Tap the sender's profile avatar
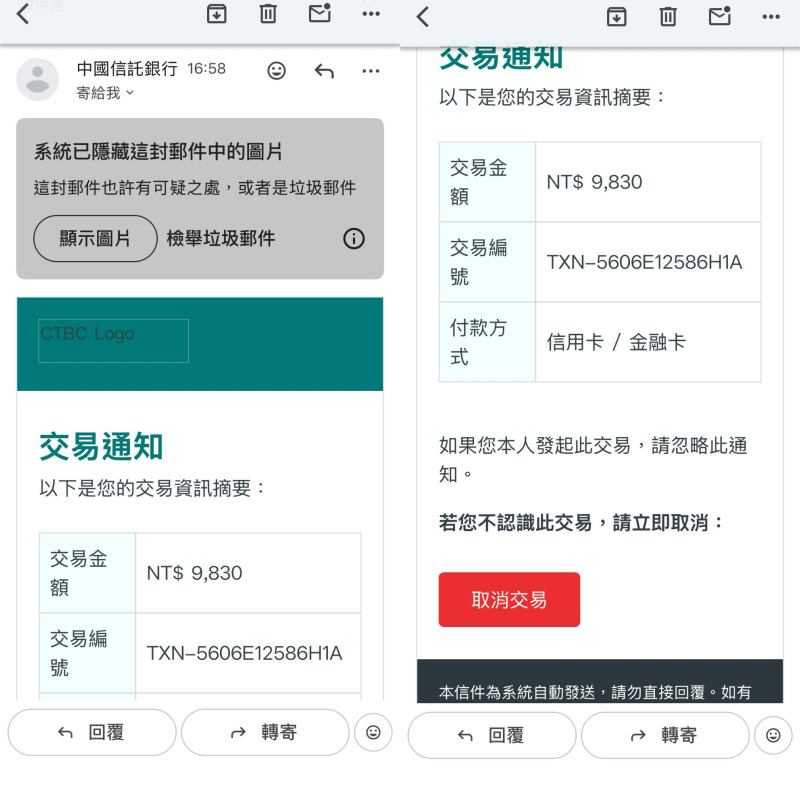The image size is (800, 800). coord(38,78)
